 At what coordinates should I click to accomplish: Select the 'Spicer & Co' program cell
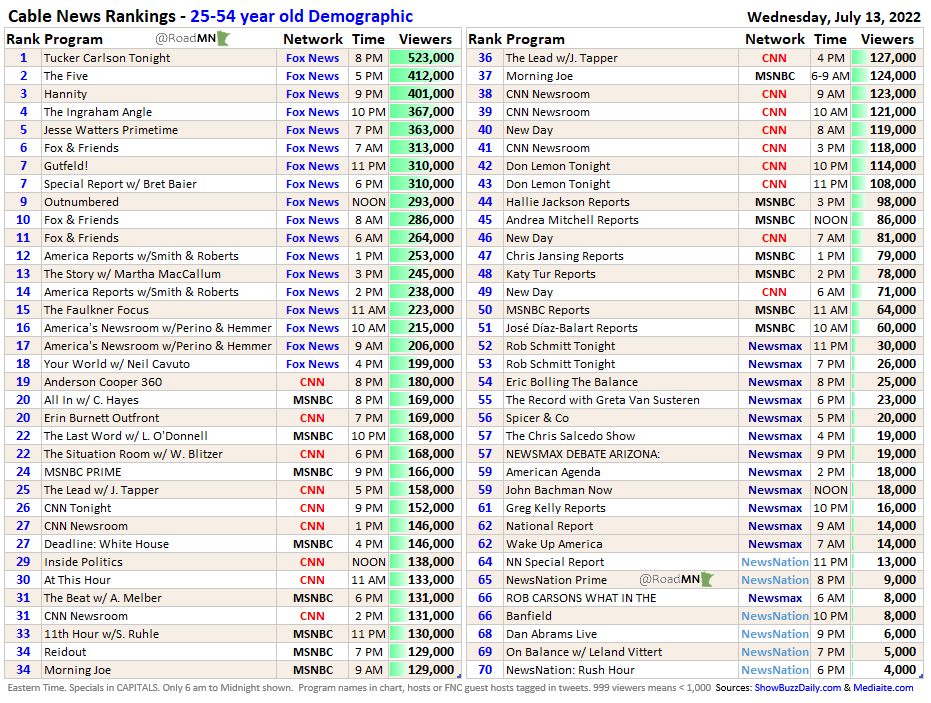[x=621, y=418]
